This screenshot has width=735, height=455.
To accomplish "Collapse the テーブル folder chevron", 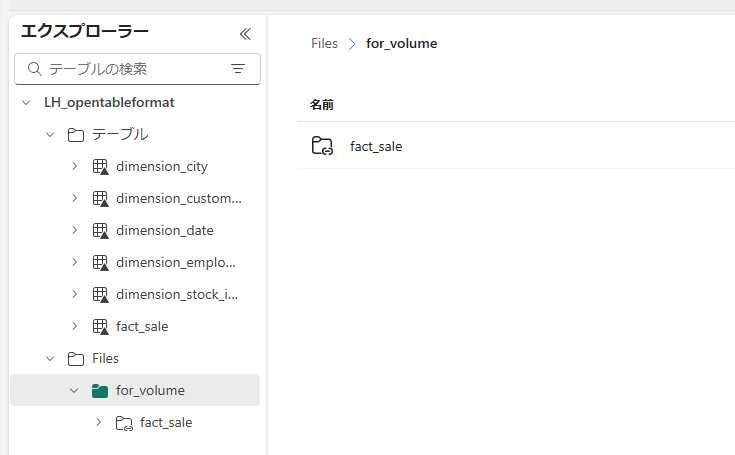I will 50,135.
